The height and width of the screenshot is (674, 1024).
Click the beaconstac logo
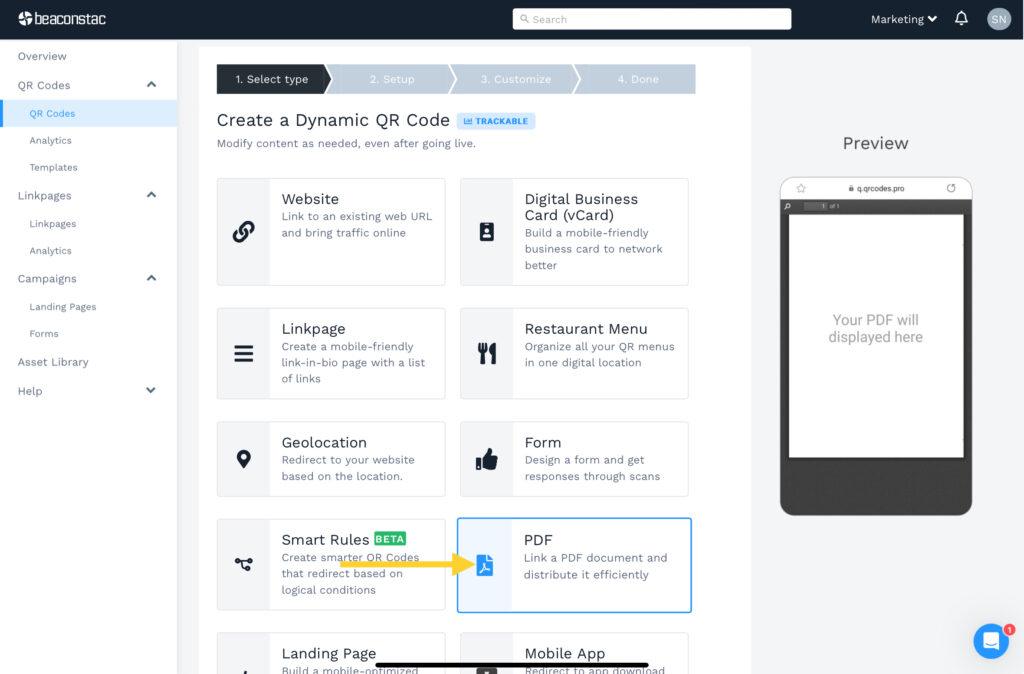coord(60,18)
